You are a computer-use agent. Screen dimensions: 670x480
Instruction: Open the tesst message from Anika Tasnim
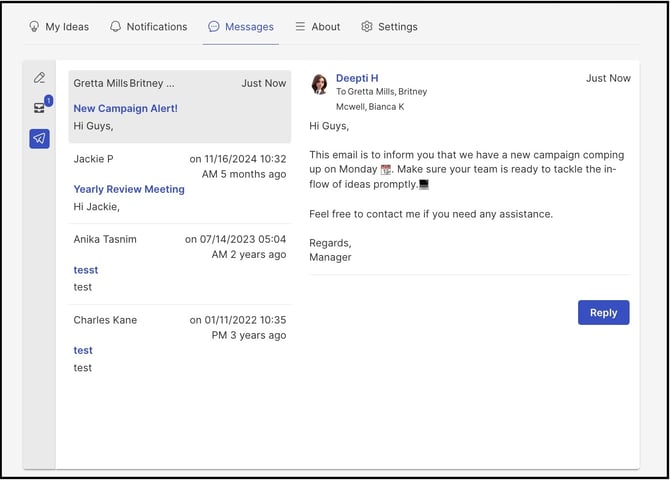pyautogui.click(x=180, y=264)
